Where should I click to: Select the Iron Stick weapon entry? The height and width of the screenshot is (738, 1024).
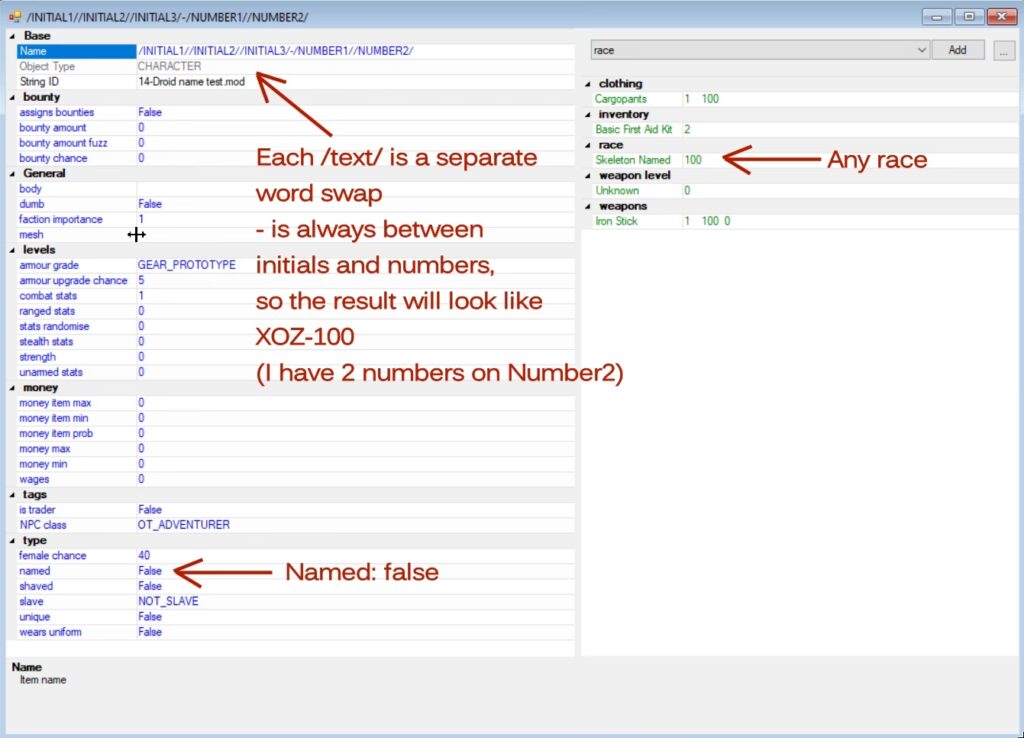pos(616,221)
